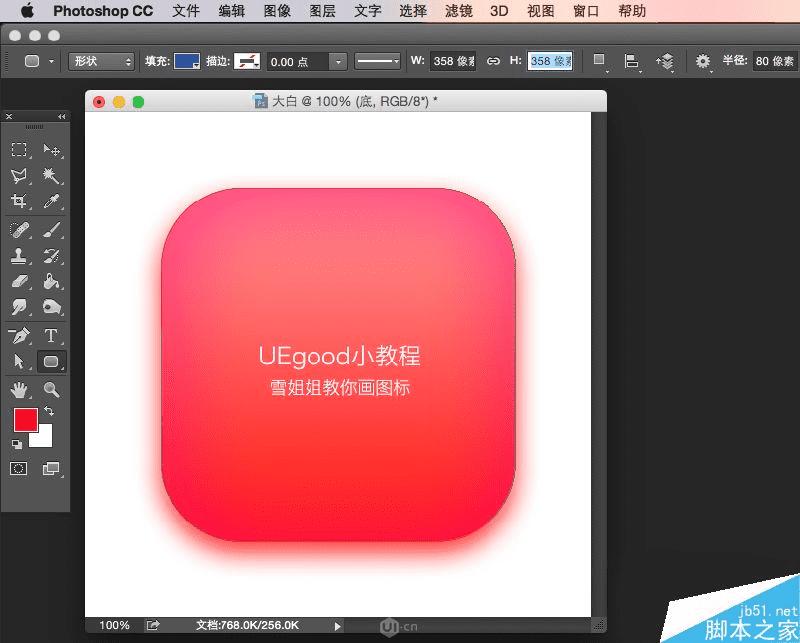800x643 pixels.
Task: Click the red foreground color swatch
Action: point(26,420)
